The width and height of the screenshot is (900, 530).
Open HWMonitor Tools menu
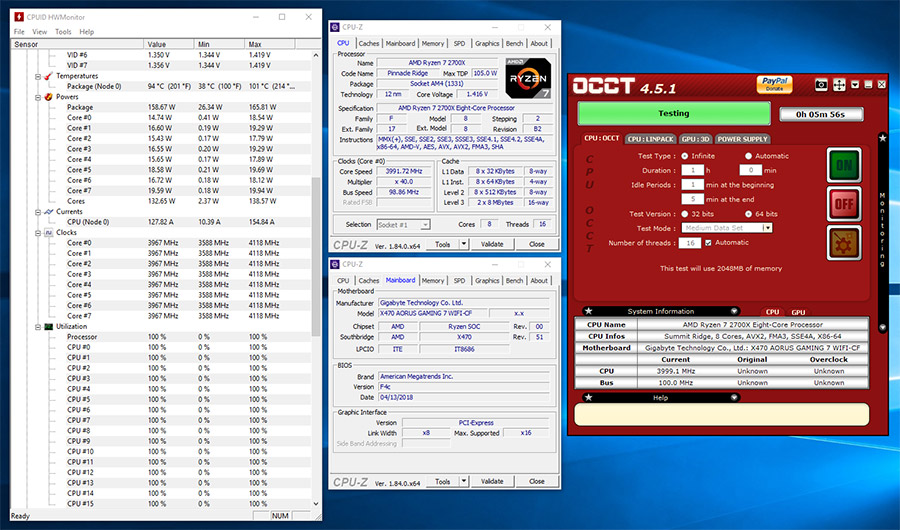click(63, 32)
